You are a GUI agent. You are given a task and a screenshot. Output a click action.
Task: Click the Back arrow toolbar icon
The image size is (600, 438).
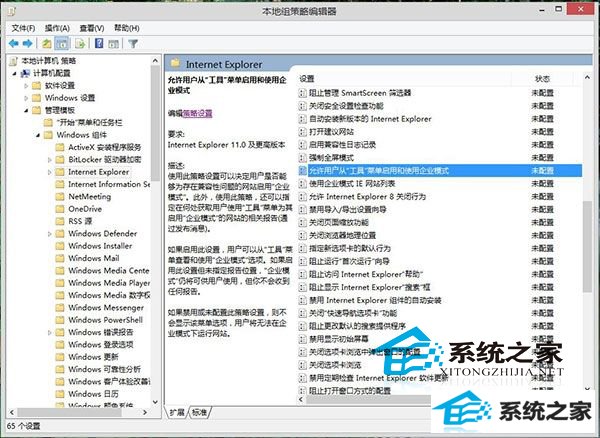[14, 44]
